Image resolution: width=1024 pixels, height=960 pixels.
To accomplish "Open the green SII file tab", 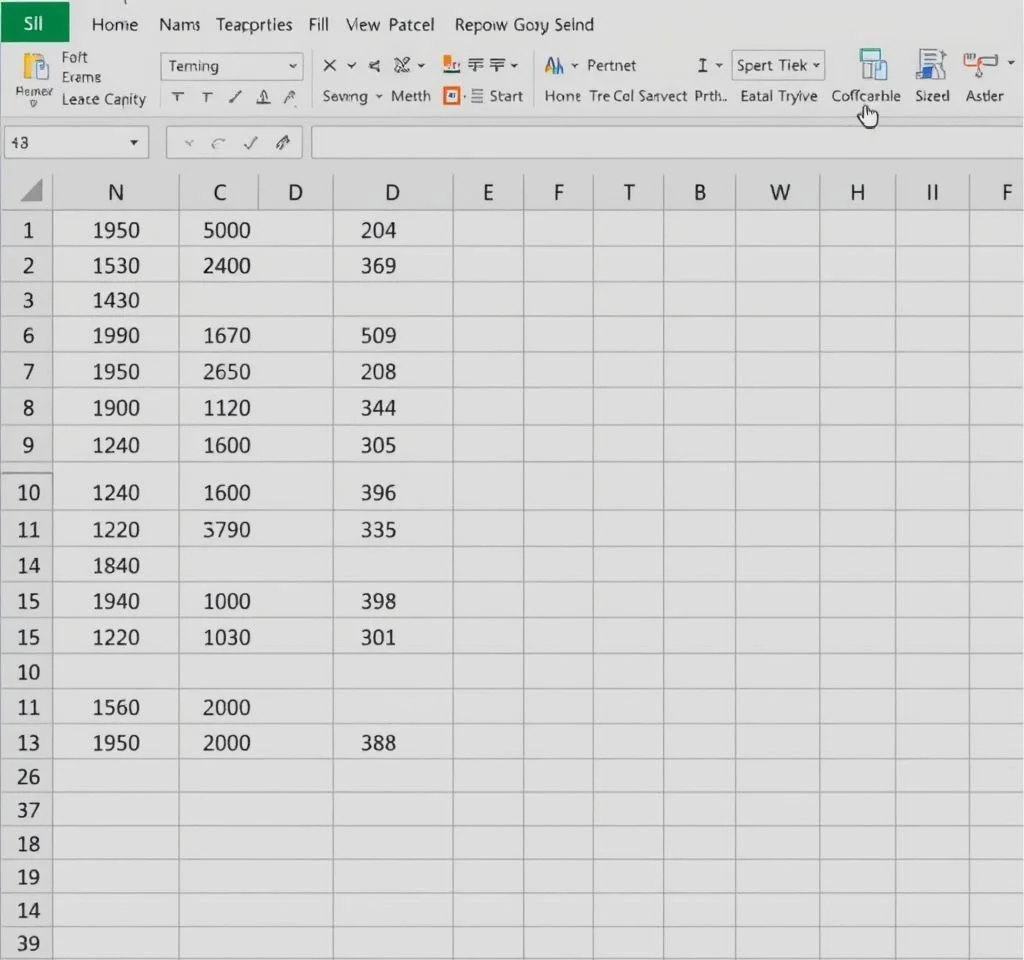I will click(34, 22).
